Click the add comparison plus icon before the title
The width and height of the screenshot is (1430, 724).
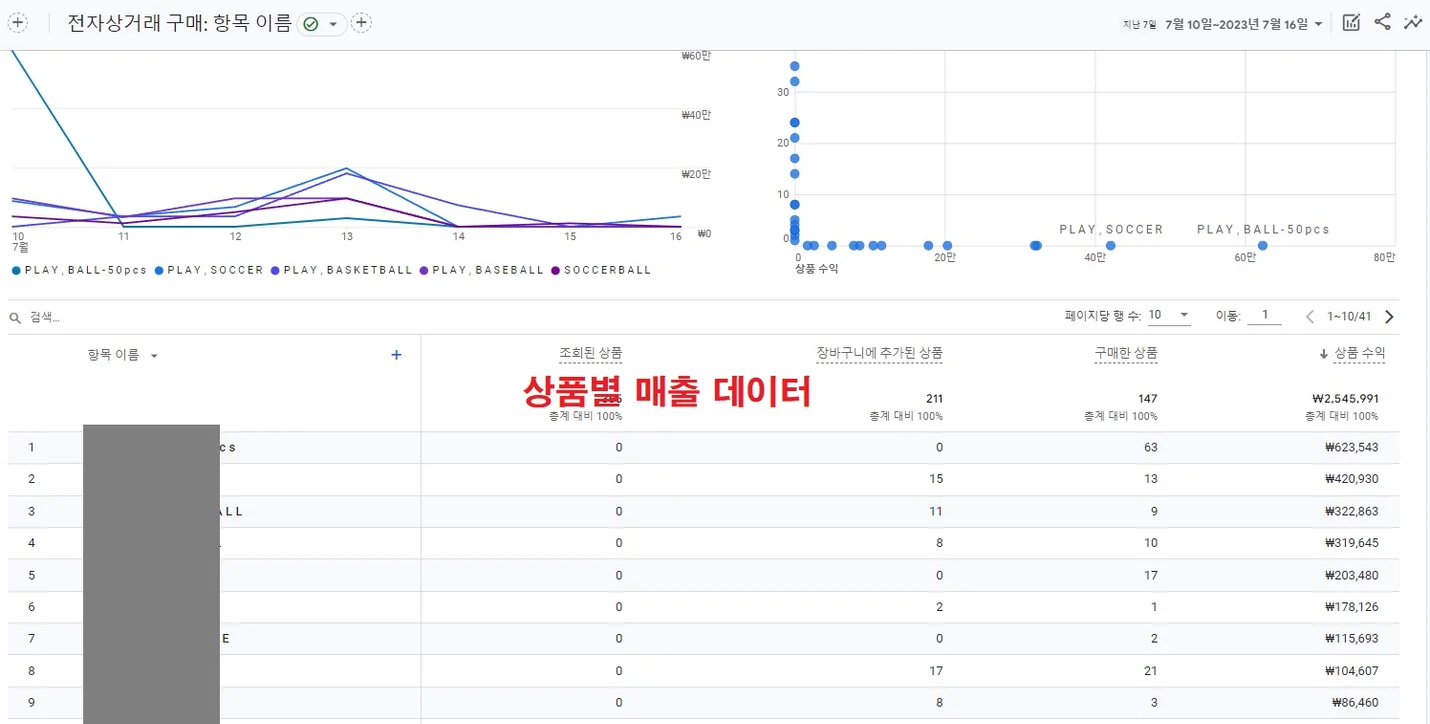(18, 23)
